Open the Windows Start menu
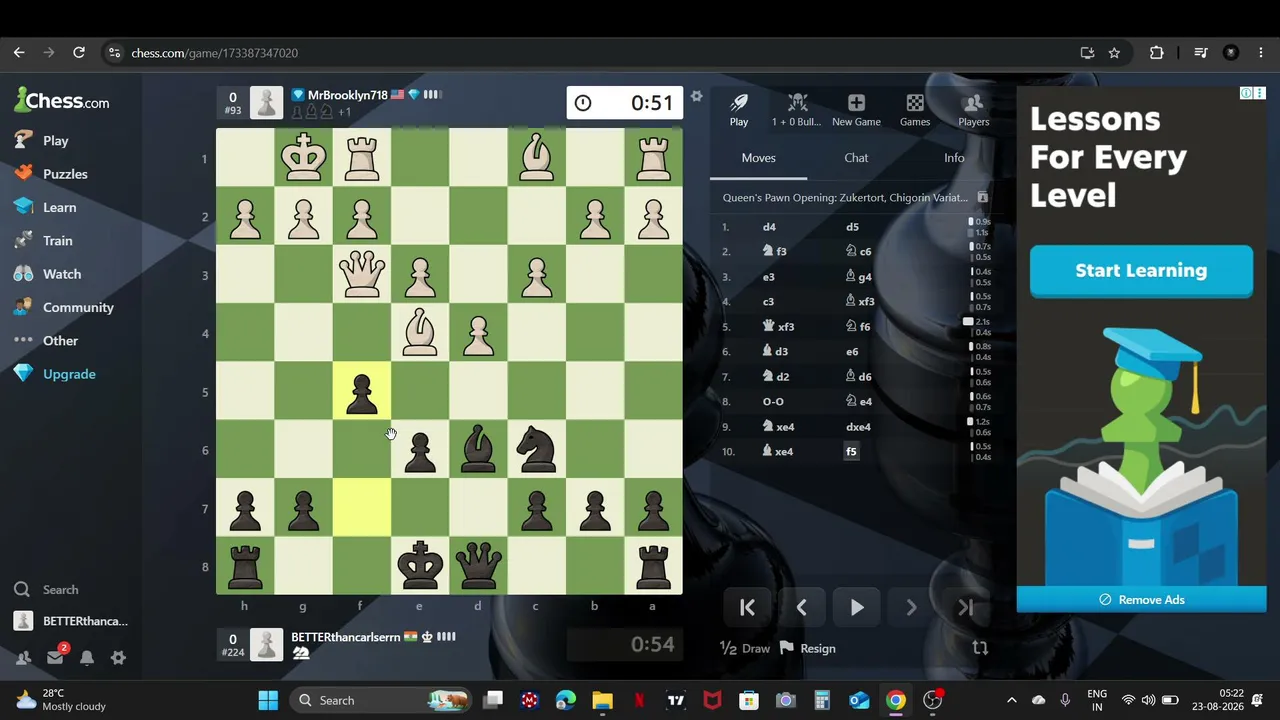 [268, 700]
